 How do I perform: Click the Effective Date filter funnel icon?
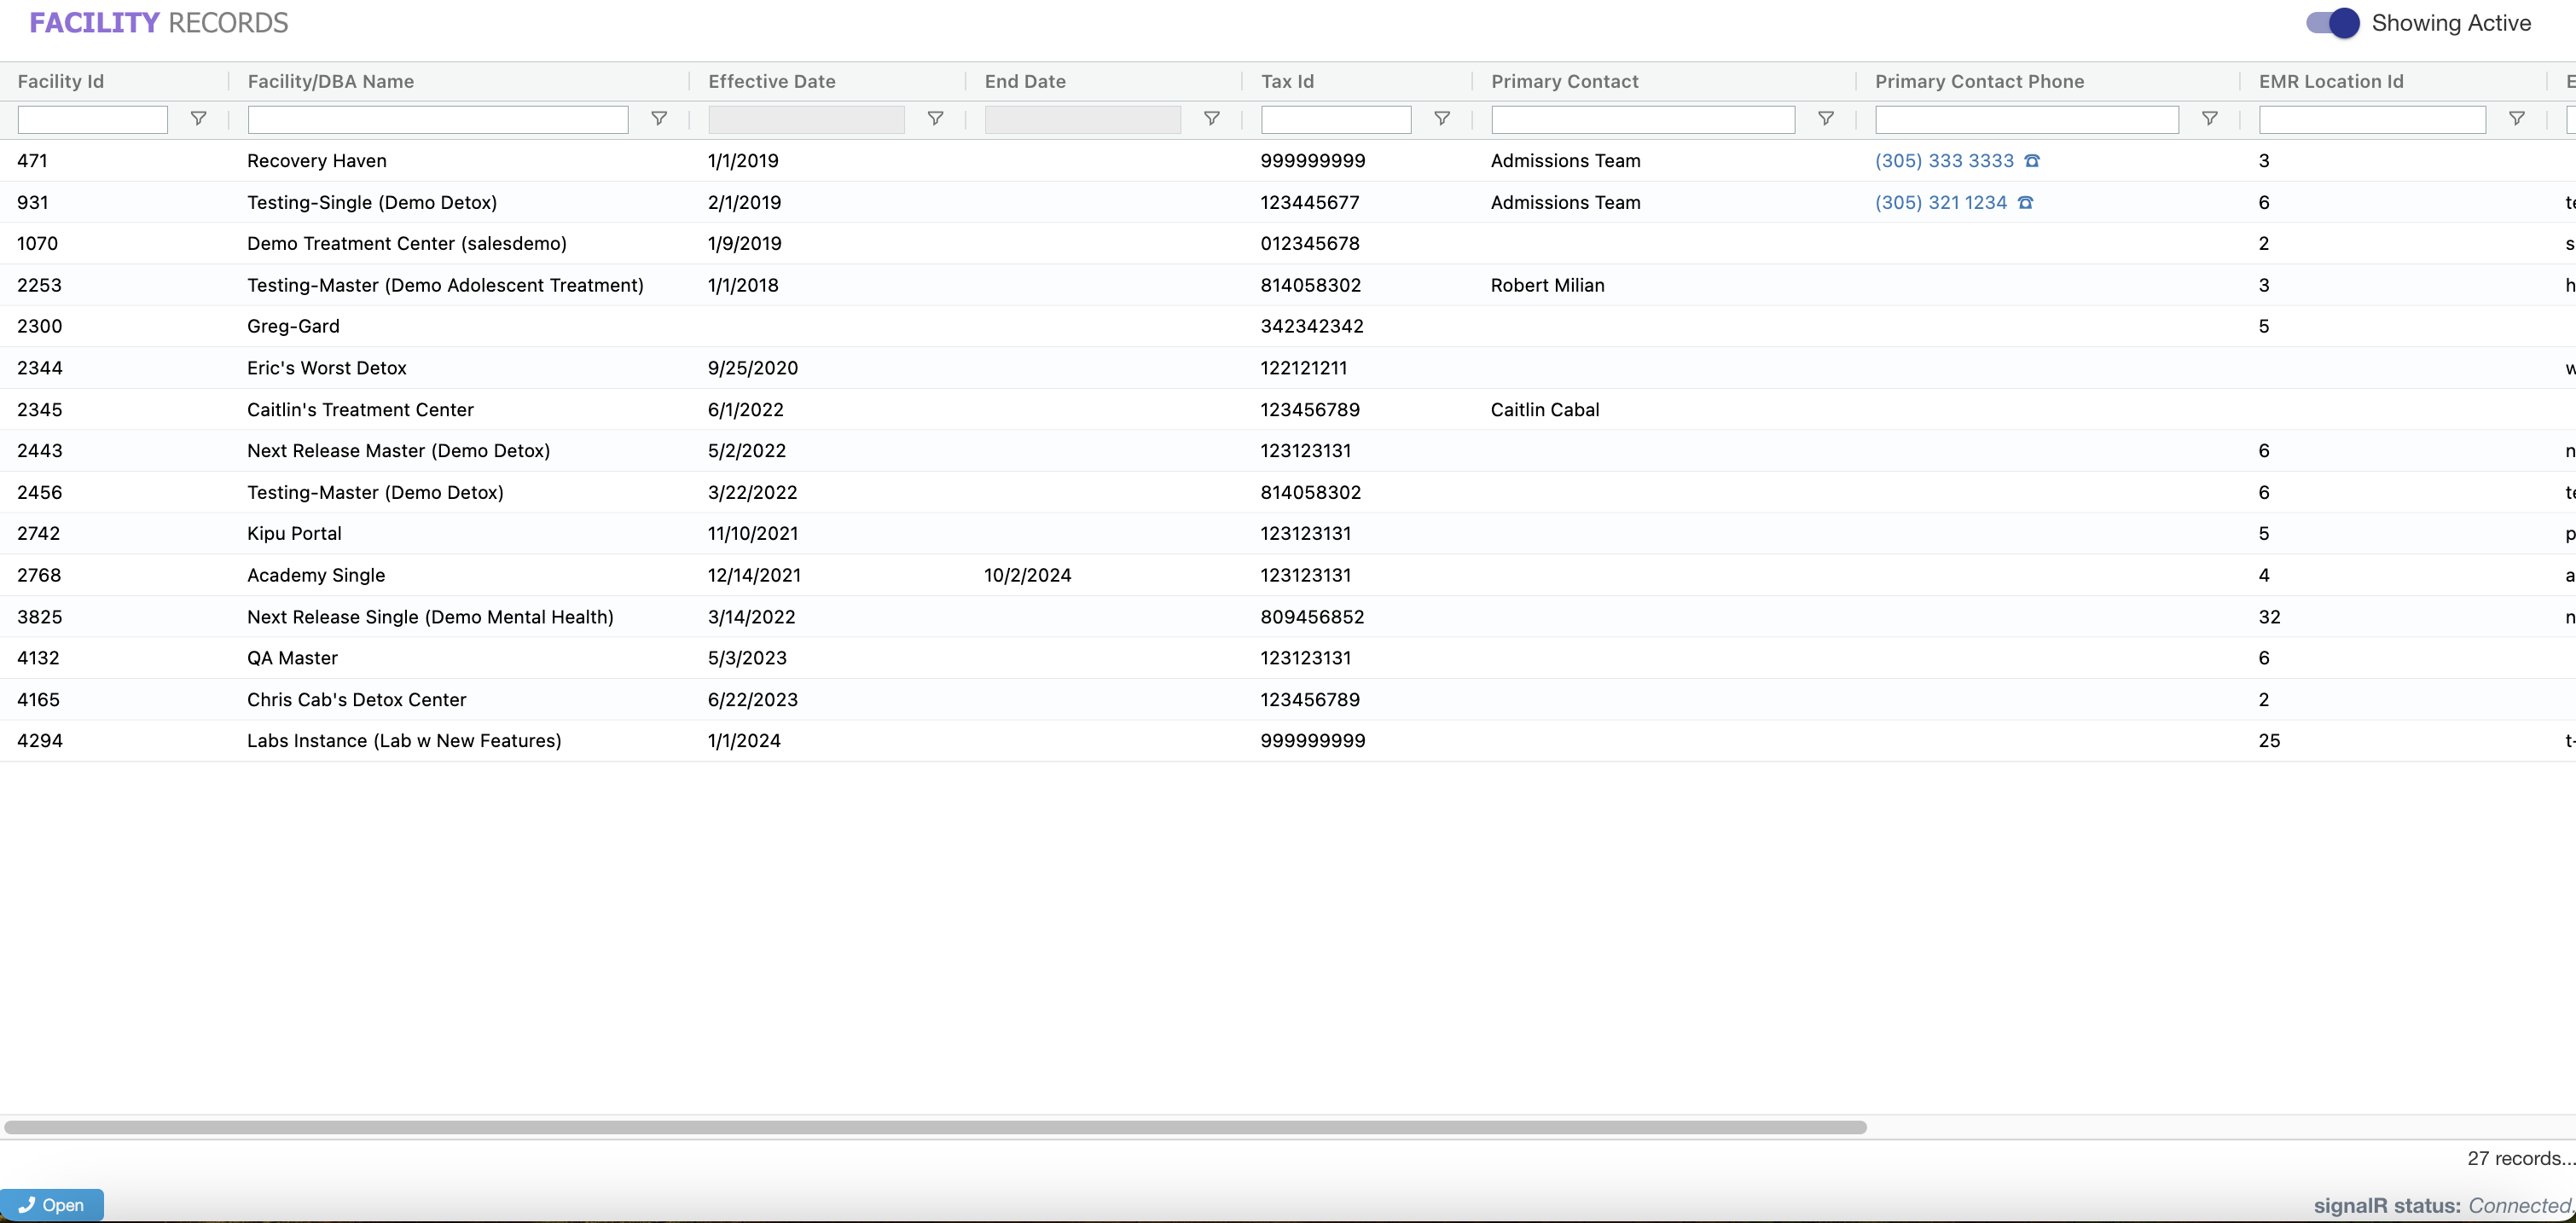(935, 119)
